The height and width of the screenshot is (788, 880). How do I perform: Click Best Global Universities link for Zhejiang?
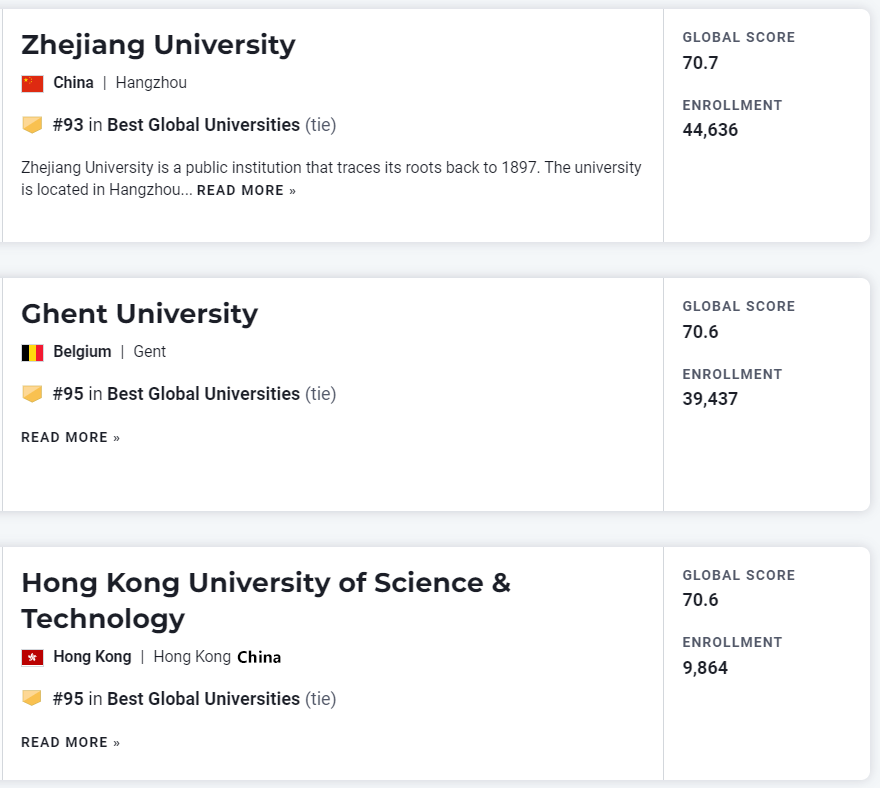pyautogui.click(x=203, y=125)
